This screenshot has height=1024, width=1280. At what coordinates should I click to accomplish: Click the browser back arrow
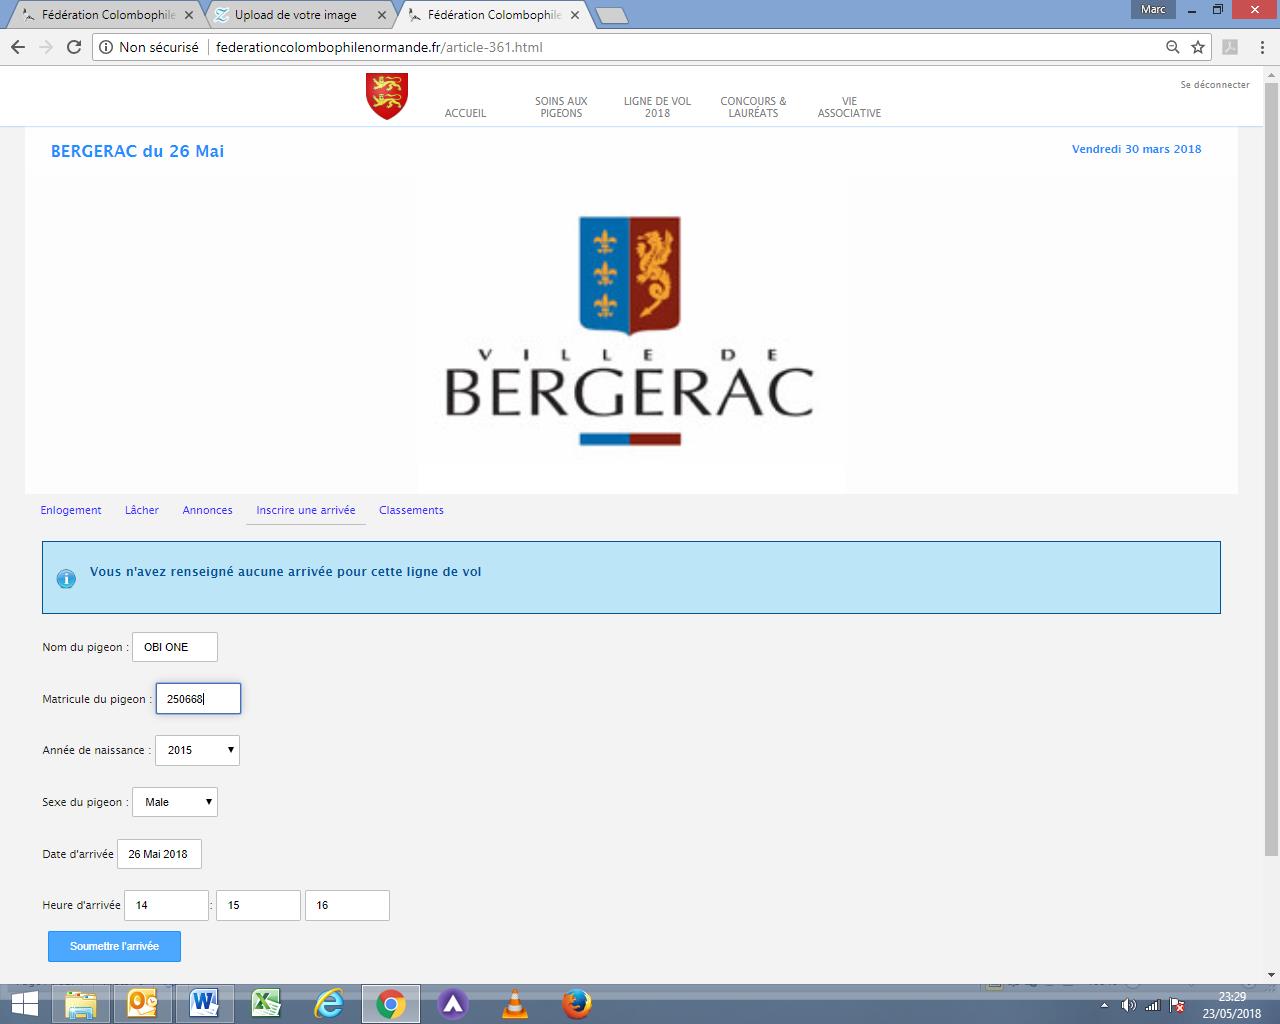tap(18, 47)
